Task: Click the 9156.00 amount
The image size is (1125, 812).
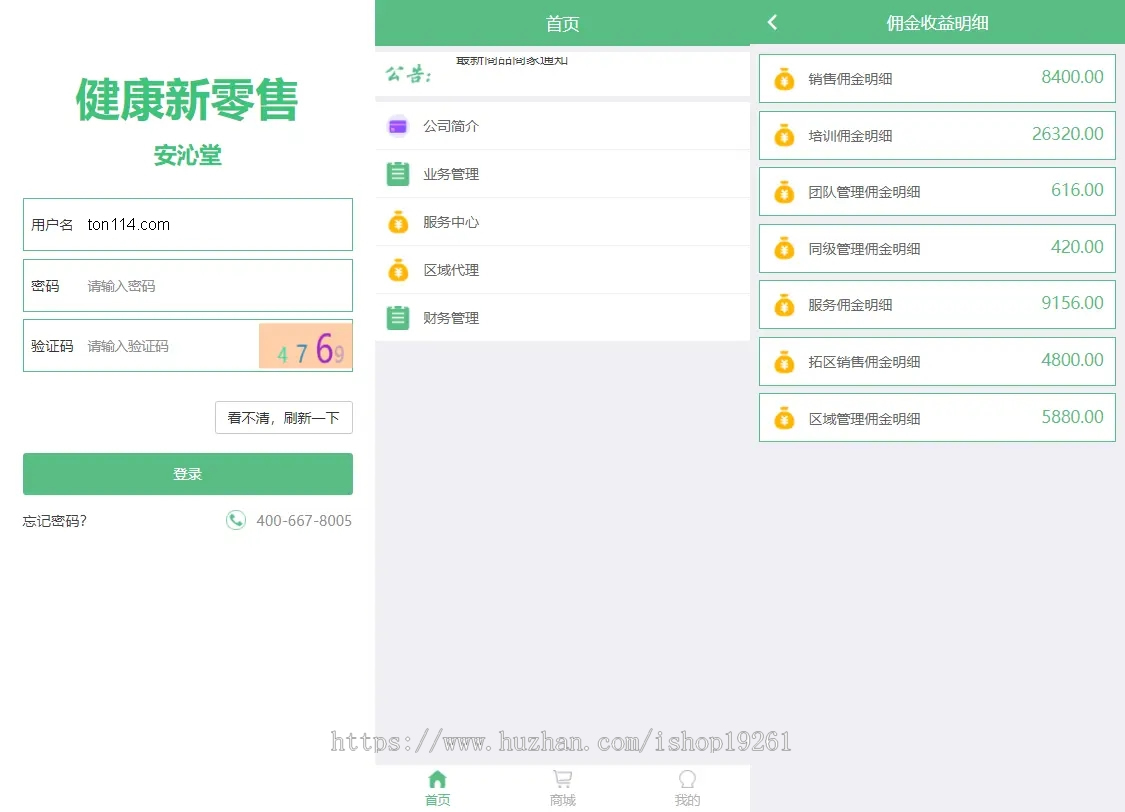Action: pyautogui.click(x=1072, y=303)
